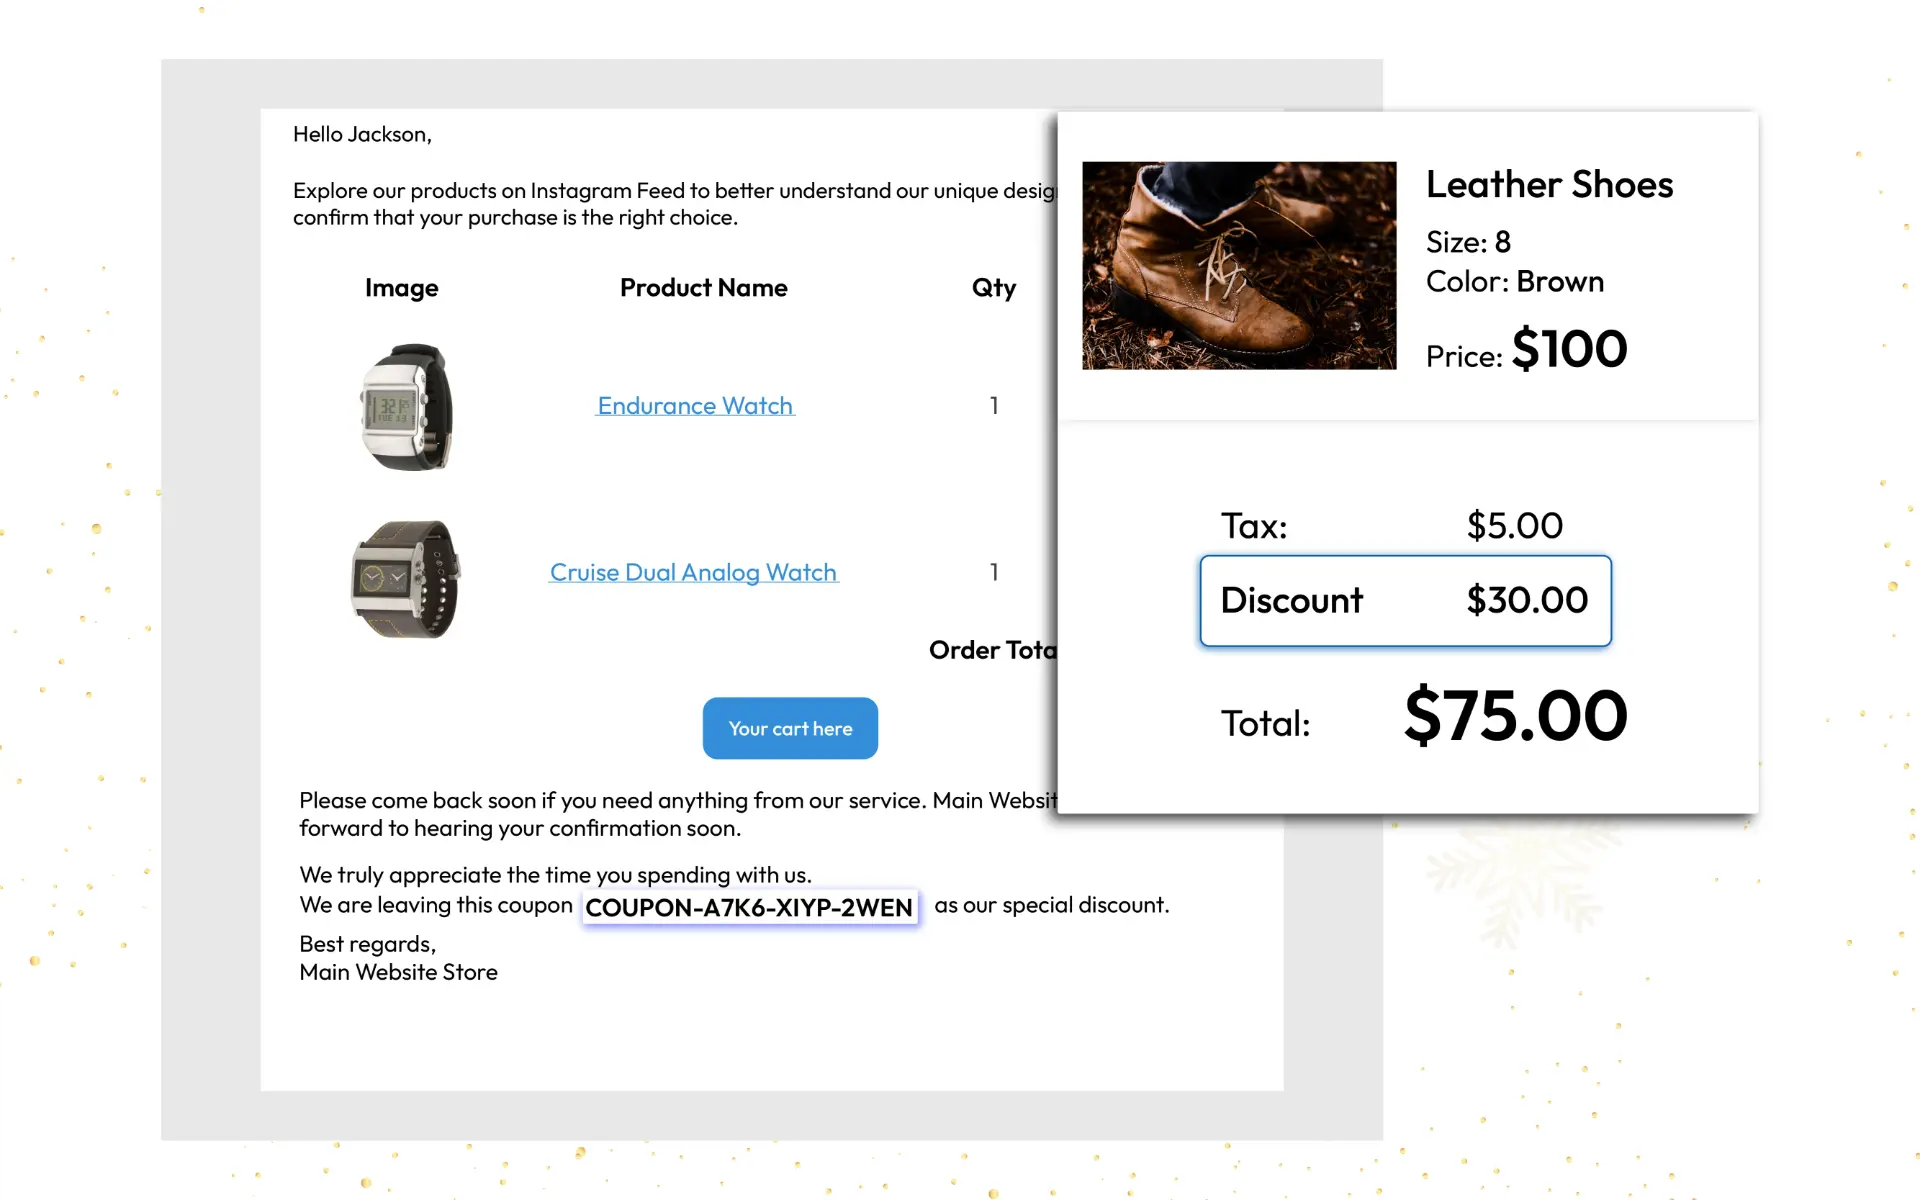
Task: Click the Cruise Dual Analog Watch image
Action: pyautogui.click(x=404, y=578)
